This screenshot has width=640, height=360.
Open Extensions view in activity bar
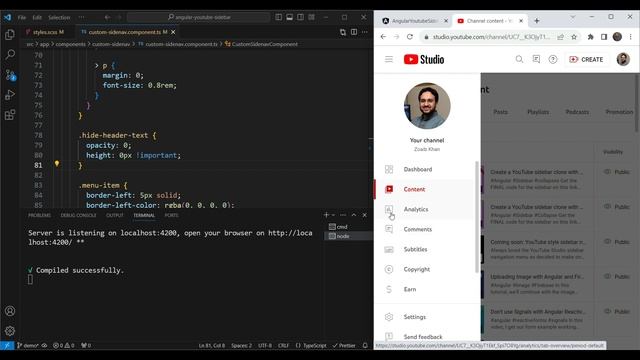click(x=10, y=115)
